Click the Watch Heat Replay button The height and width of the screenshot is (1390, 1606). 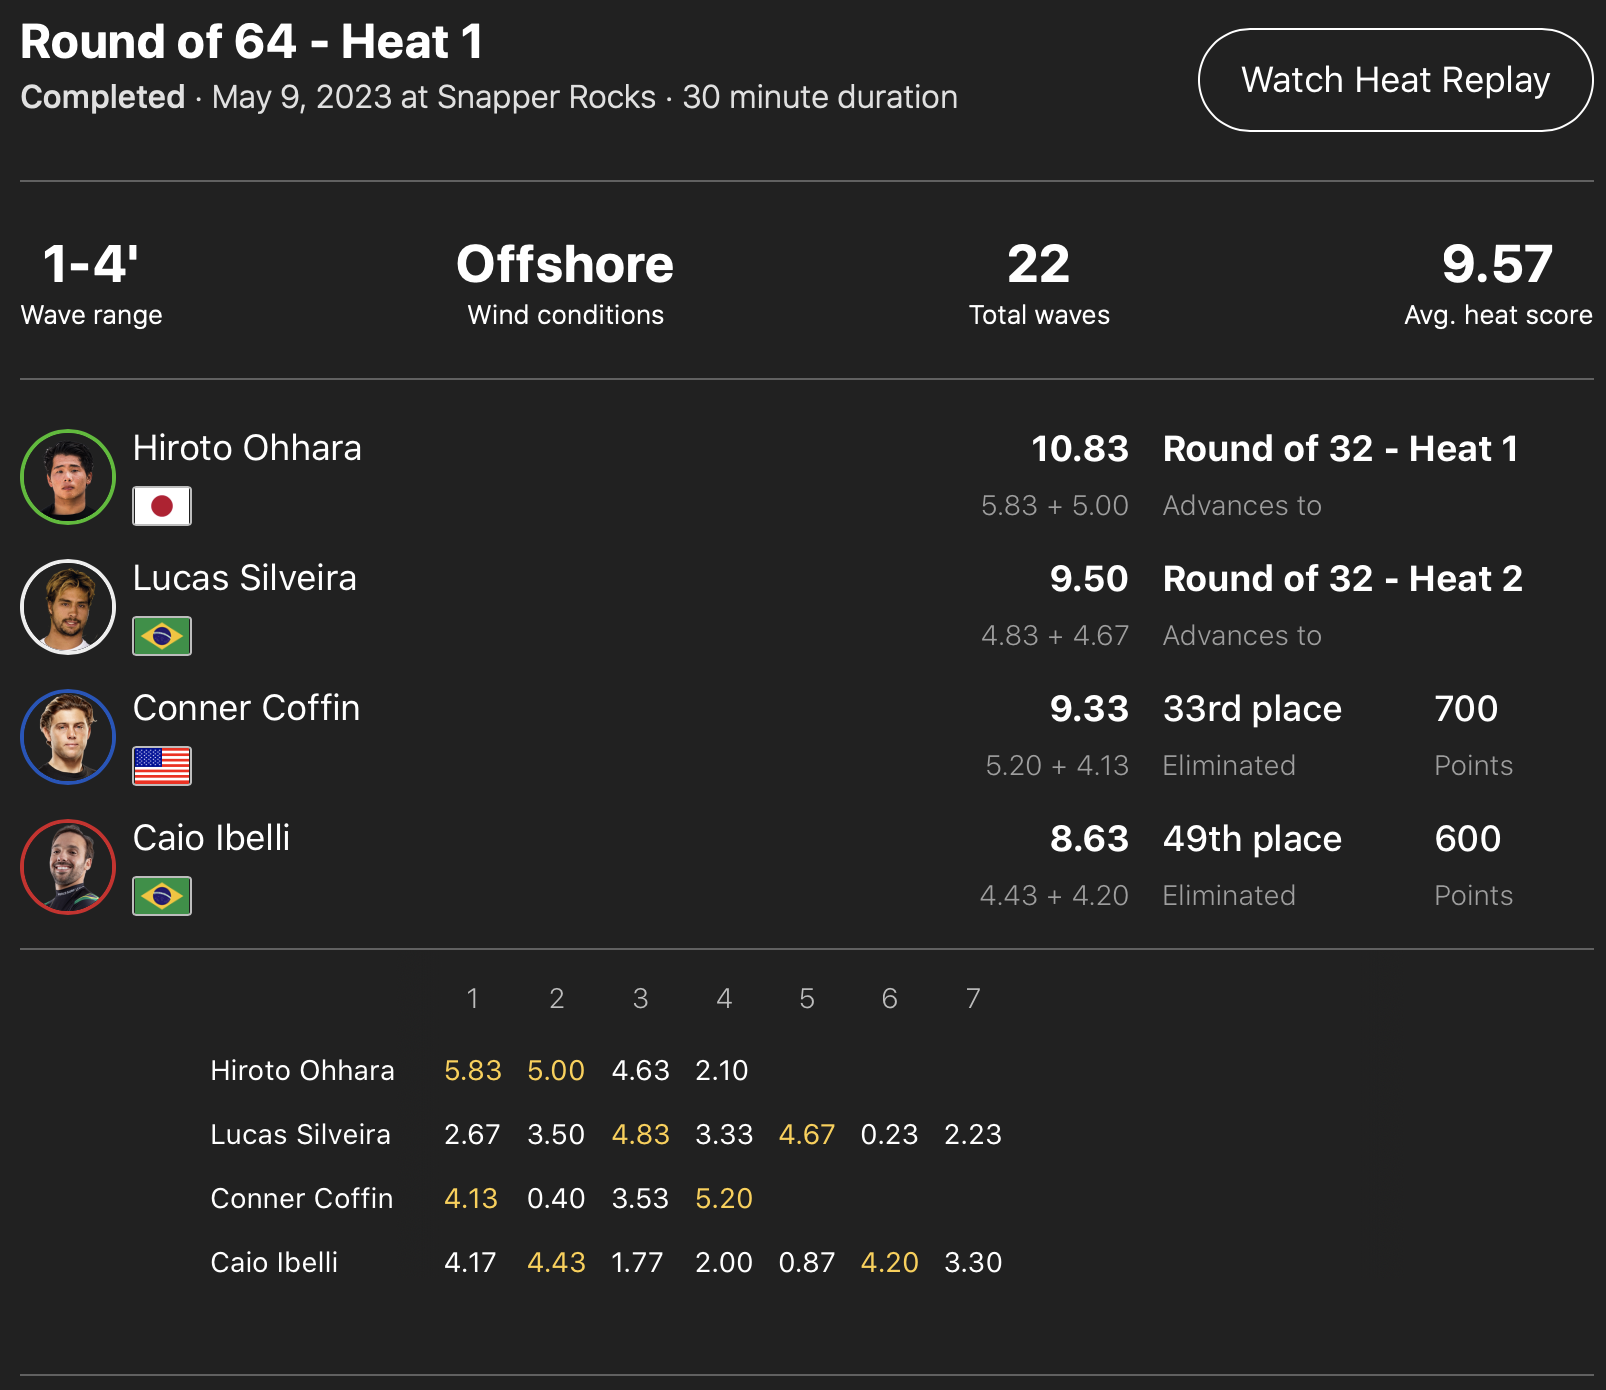1395,80
